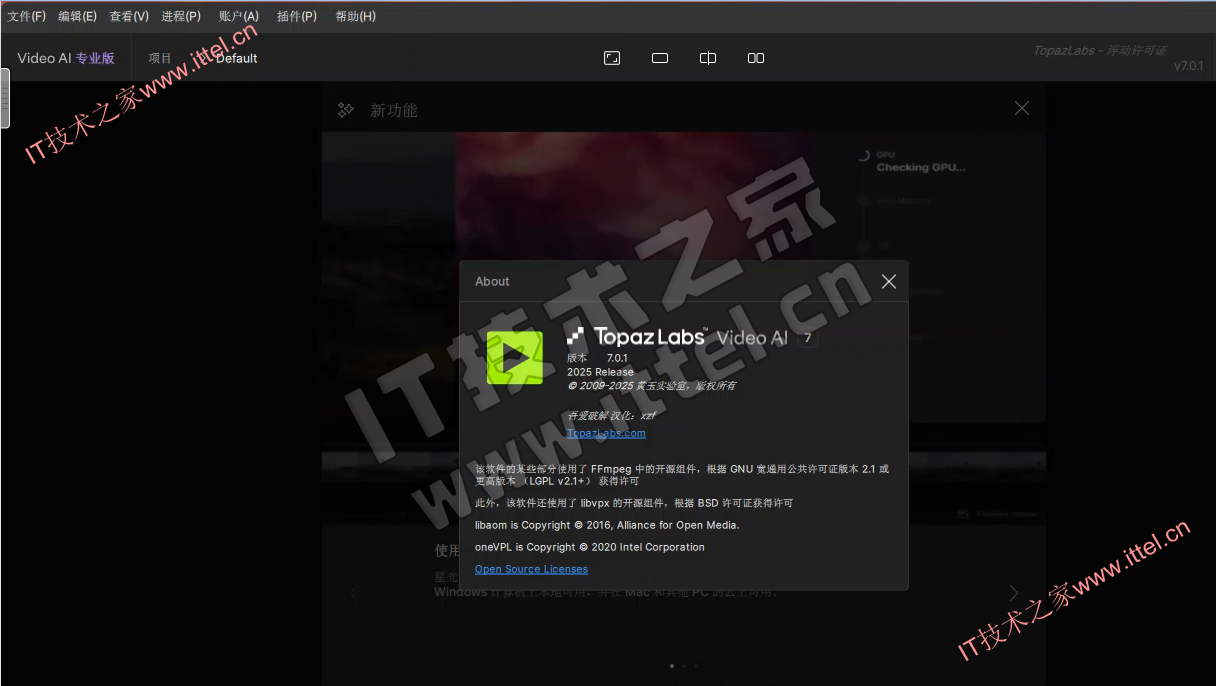Click the libvpx BSD license line
The width and height of the screenshot is (1216, 686).
634,503
